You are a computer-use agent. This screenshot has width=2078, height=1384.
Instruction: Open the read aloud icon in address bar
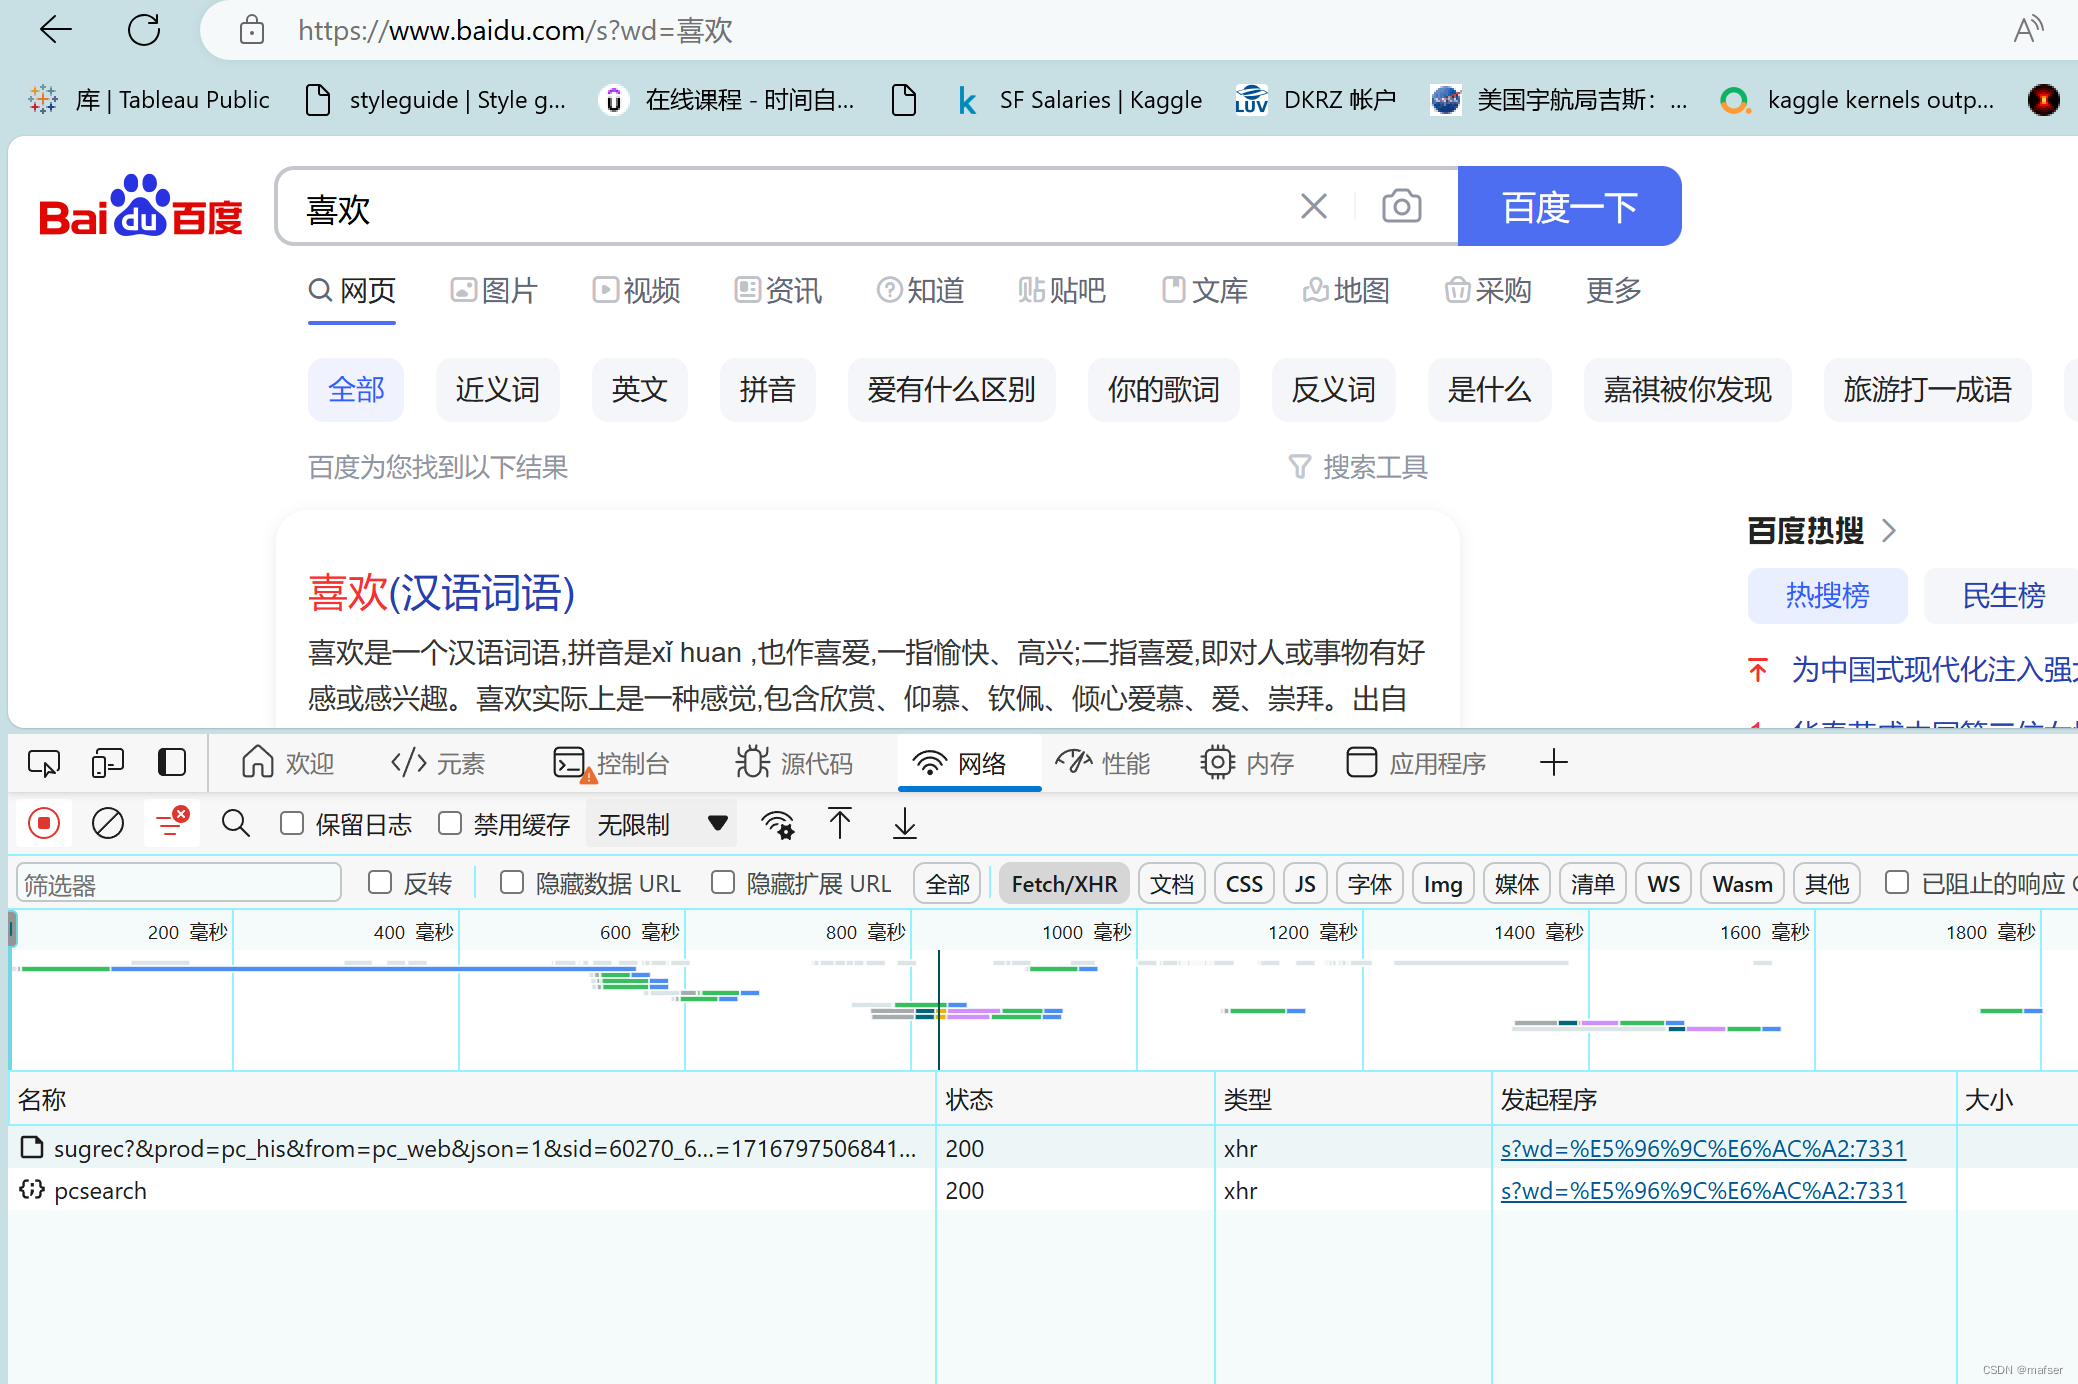[x=2027, y=30]
